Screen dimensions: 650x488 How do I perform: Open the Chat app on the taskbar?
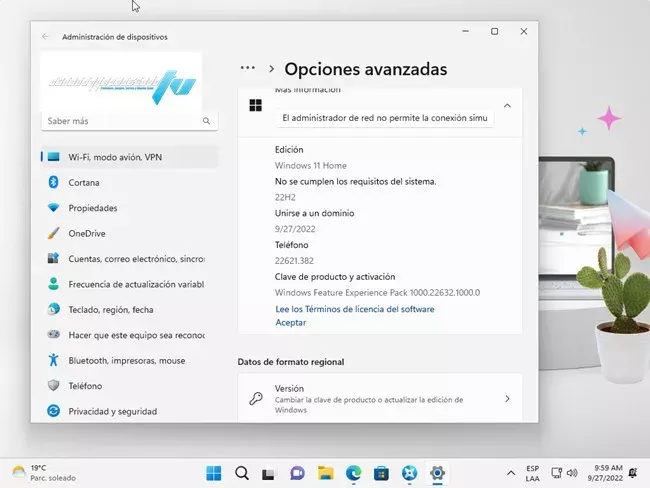tap(297, 473)
